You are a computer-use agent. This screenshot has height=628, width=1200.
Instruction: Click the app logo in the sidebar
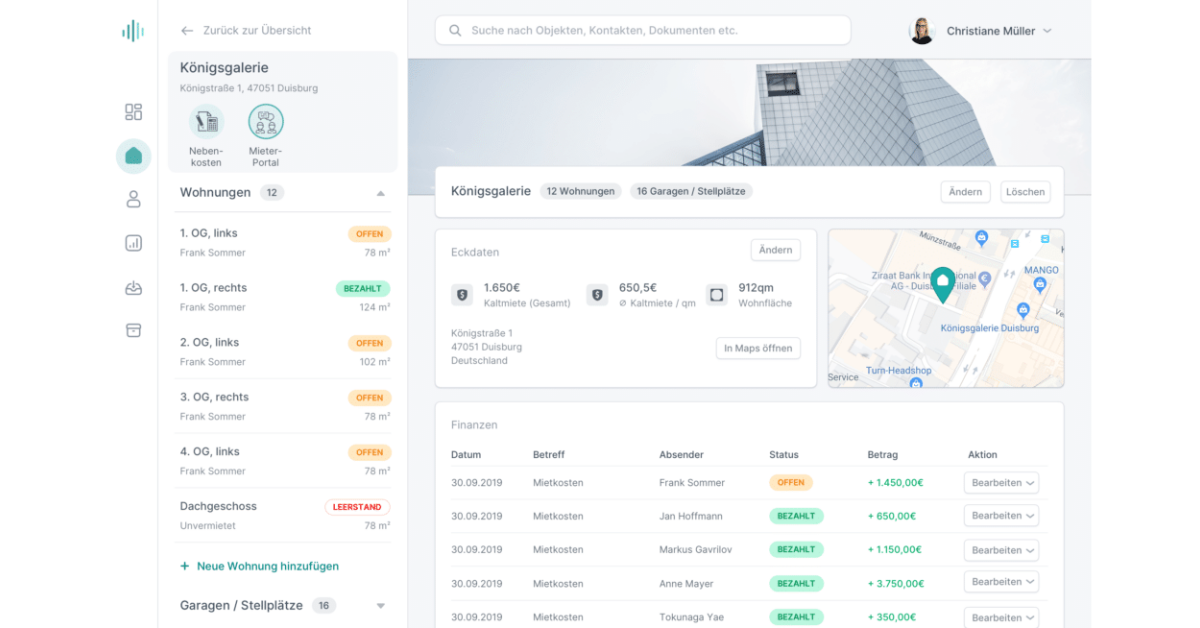(133, 31)
